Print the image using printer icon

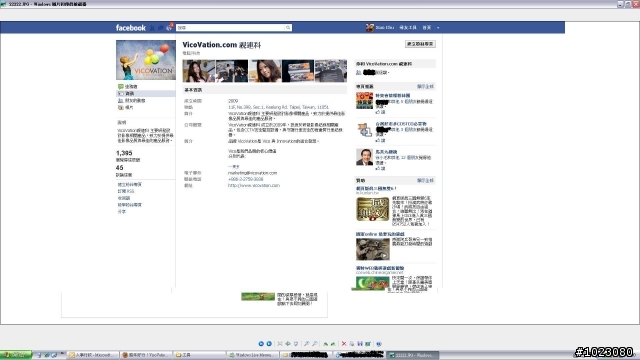tap(352, 344)
